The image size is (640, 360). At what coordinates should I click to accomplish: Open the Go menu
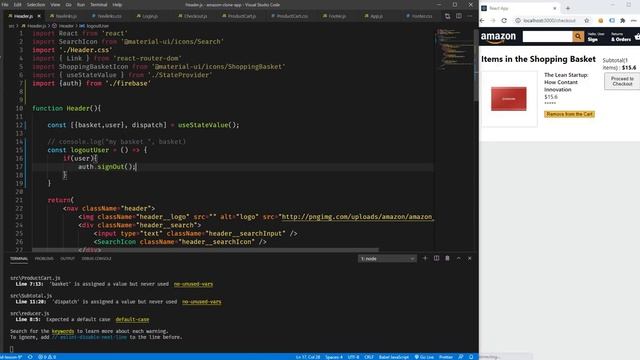point(69,5)
